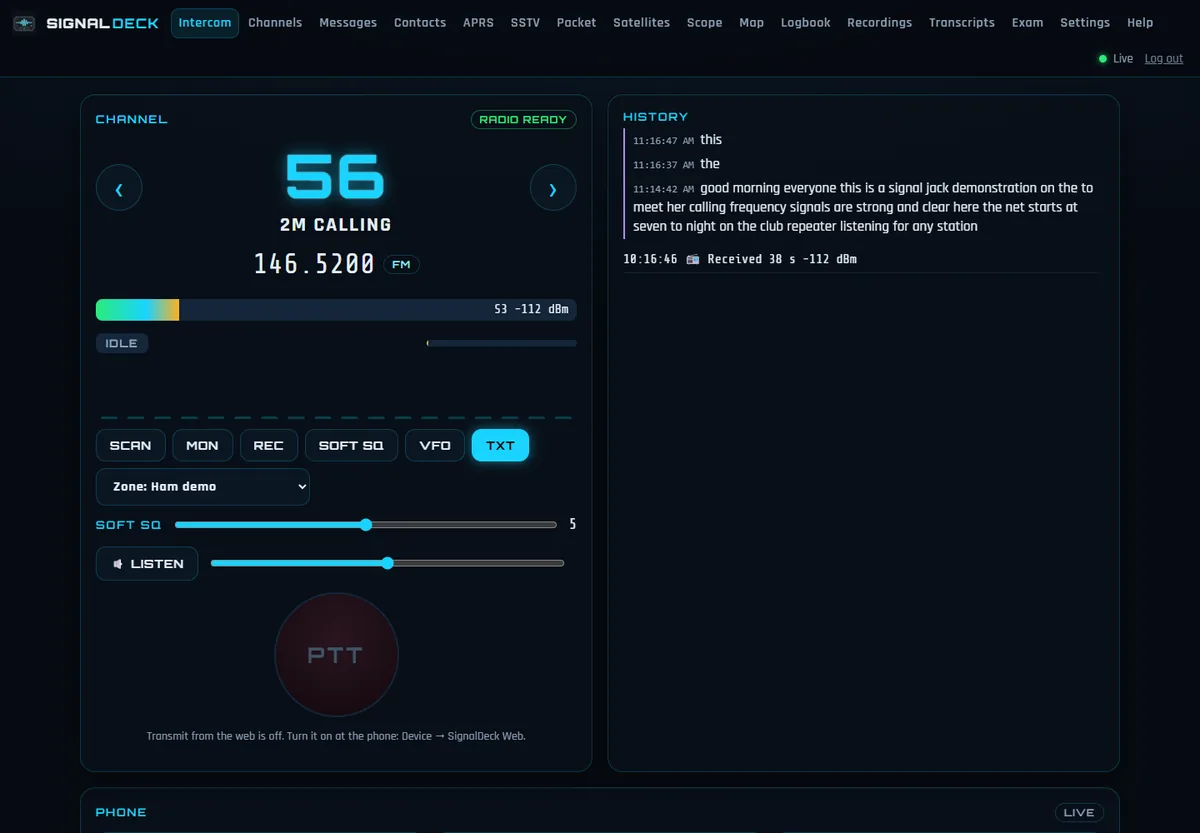Switch to the Packet tab

coord(576,23)
